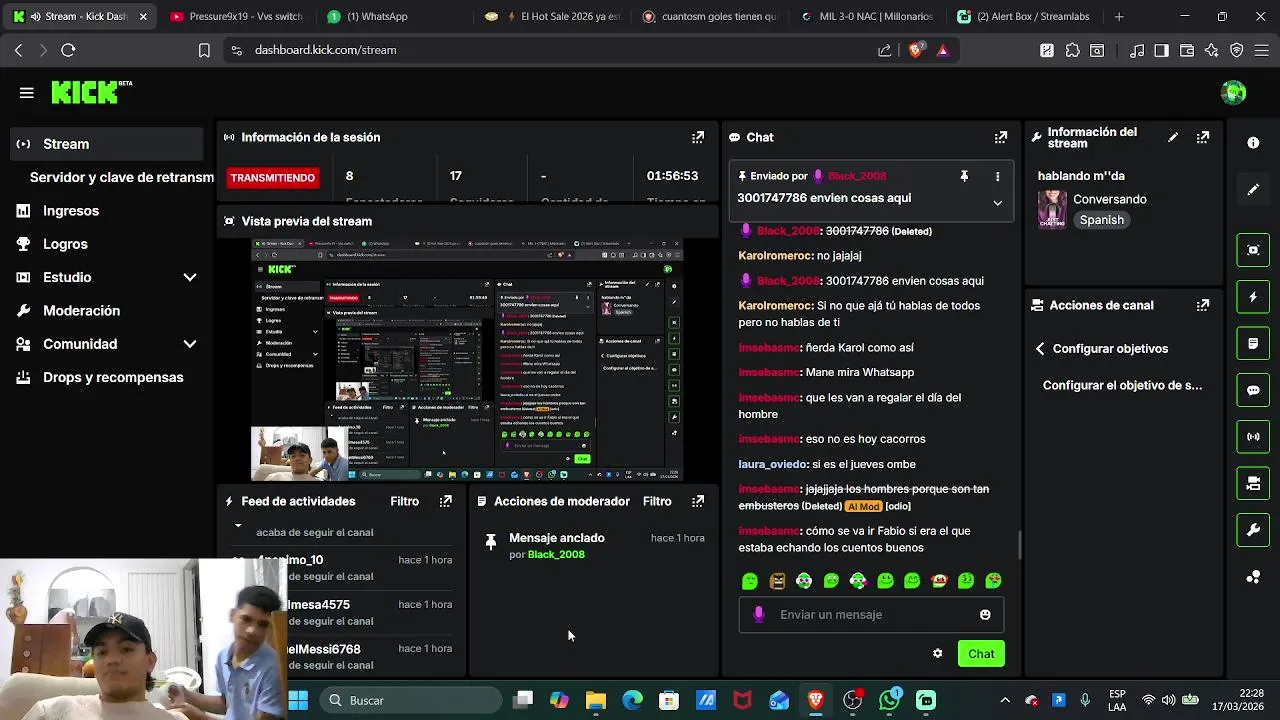Viewport: 1280px width, 720px height.
Task: Toggle the channel actions camera widget in sidebar
Action: coord(1253,483)
